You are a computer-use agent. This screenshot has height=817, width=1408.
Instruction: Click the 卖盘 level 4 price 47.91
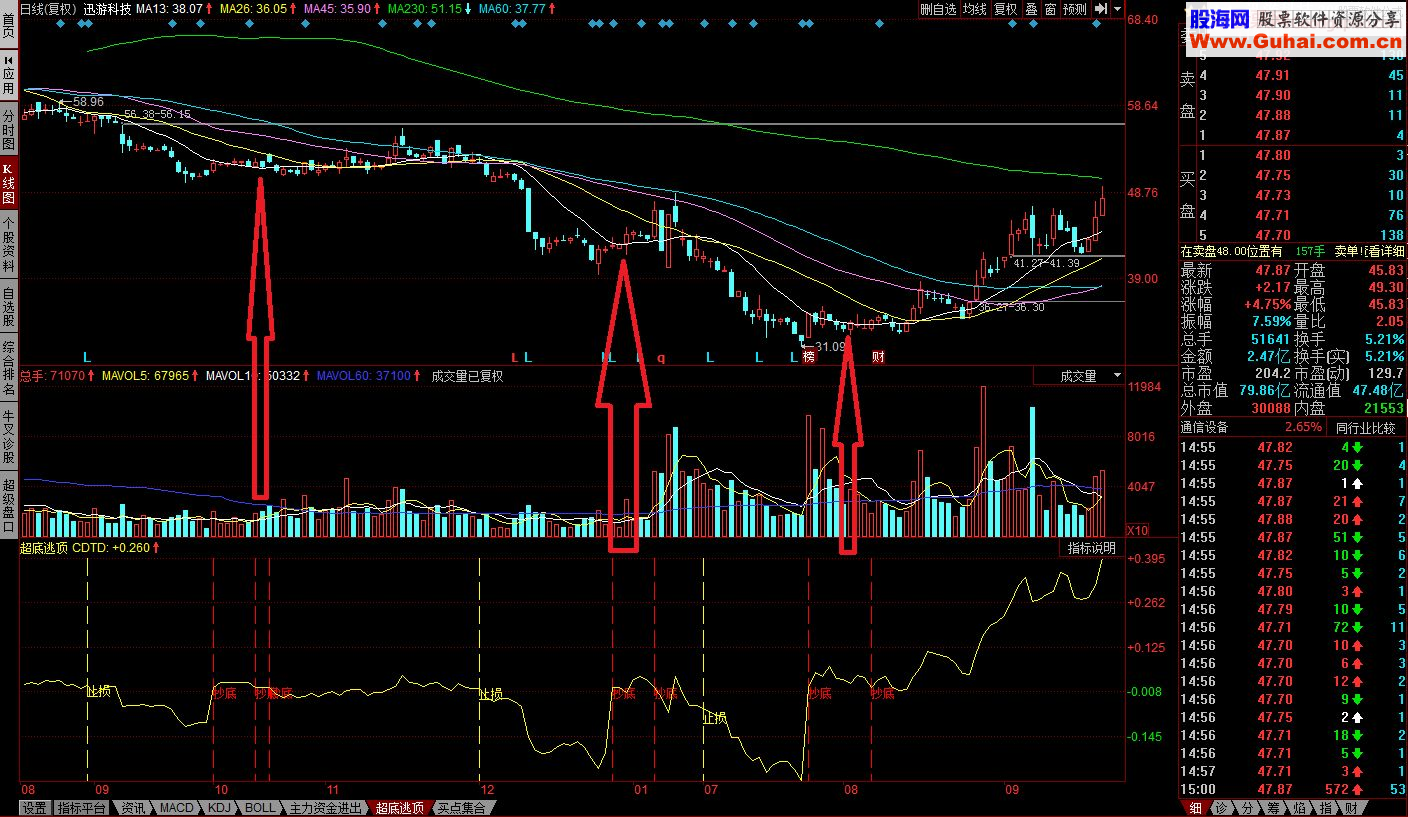[x=1272, y=75]
